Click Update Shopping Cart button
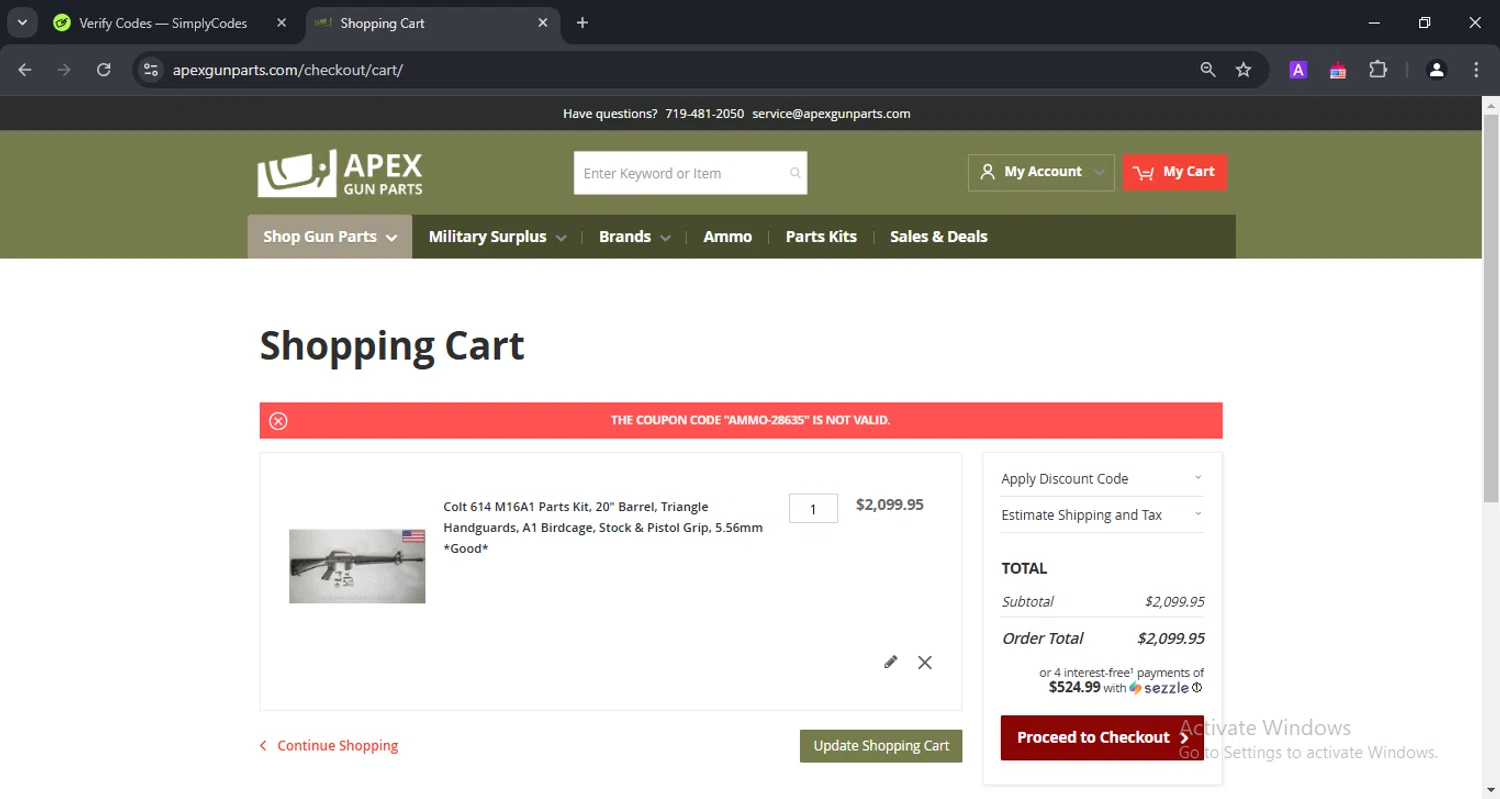Viewport: 1500px width, 799px height. click(881, 746)
